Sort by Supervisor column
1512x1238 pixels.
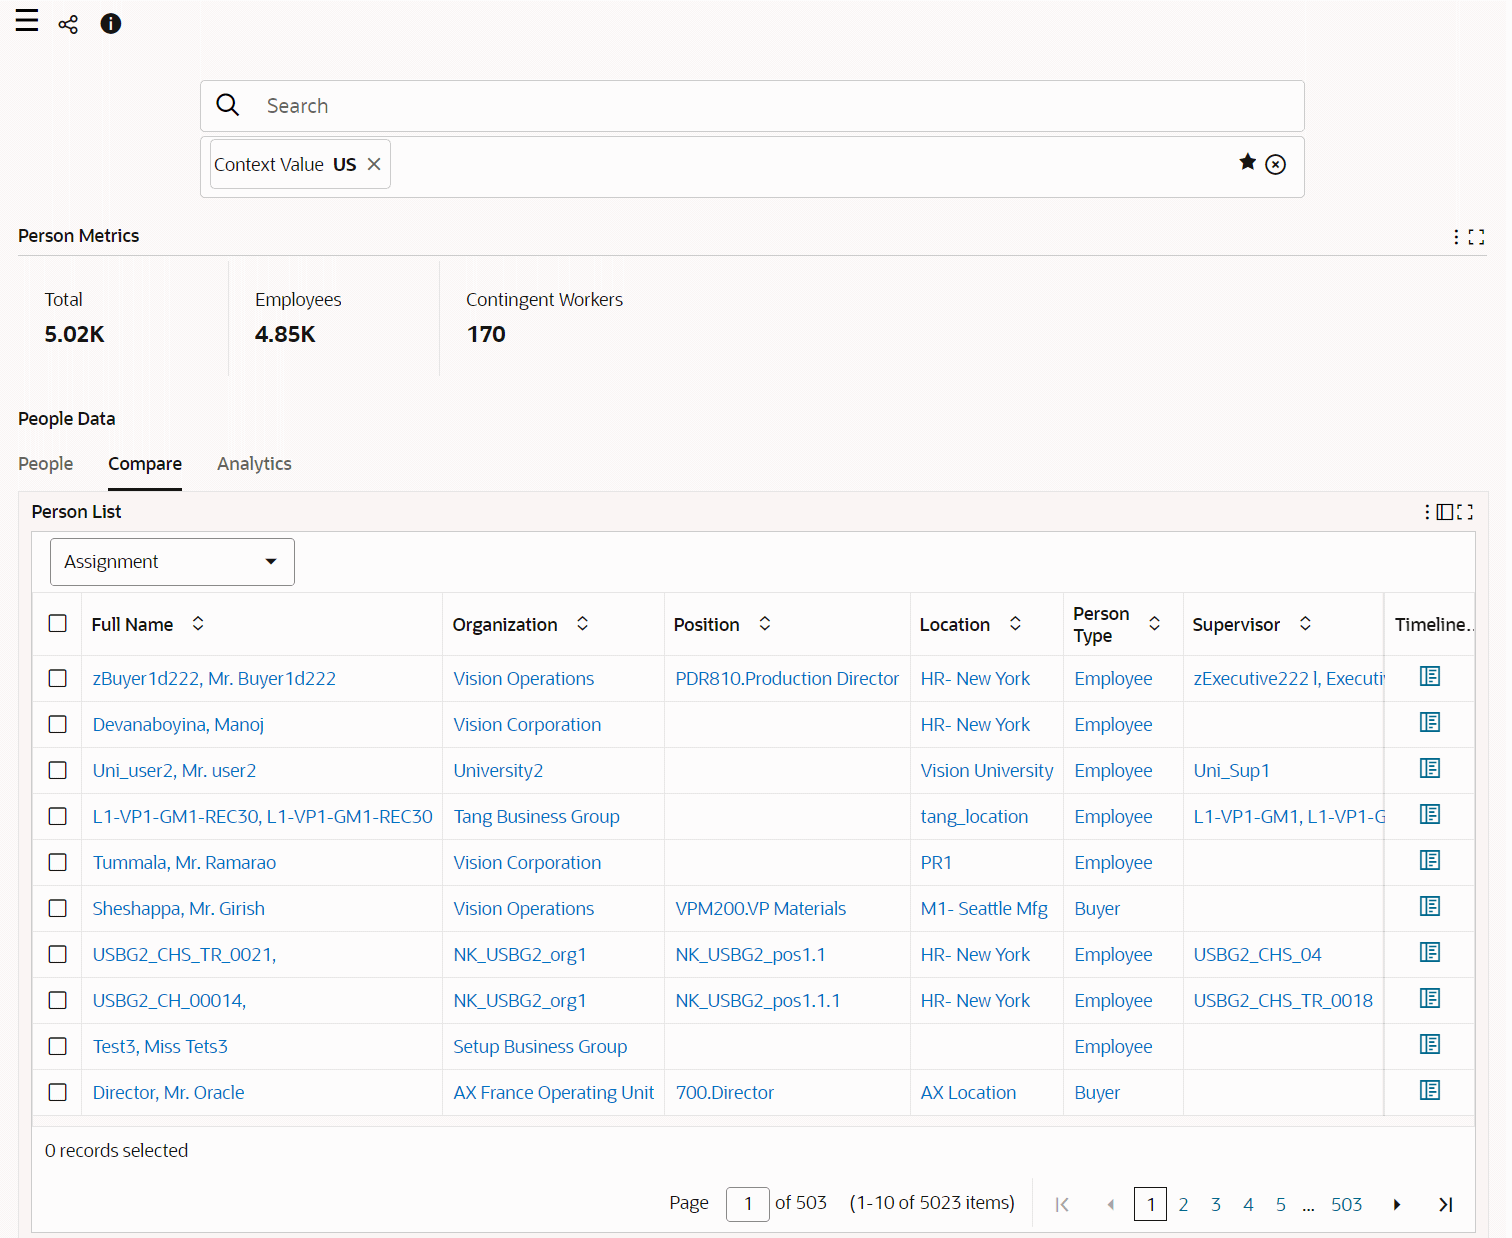click(x=1305, y=623)
